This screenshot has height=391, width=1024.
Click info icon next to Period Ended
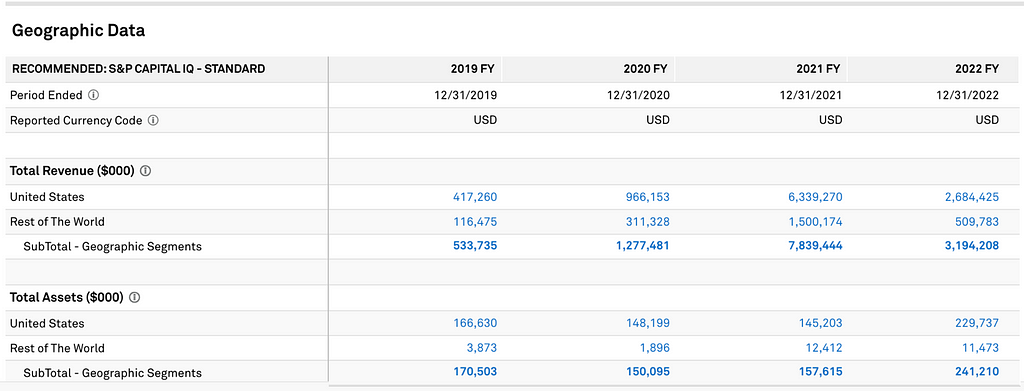[93, 95]
